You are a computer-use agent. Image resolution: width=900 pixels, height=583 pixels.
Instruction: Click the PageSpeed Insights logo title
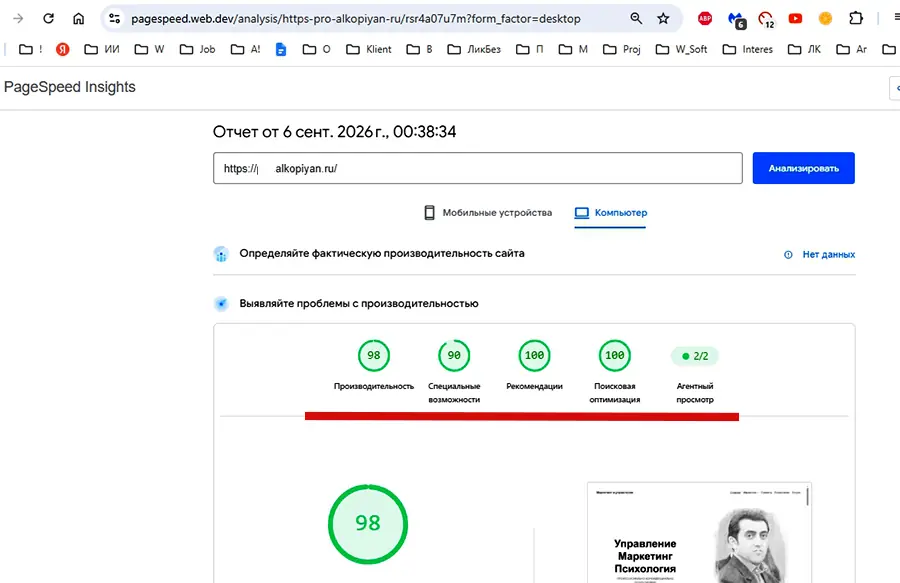click(x=69, y=87)
